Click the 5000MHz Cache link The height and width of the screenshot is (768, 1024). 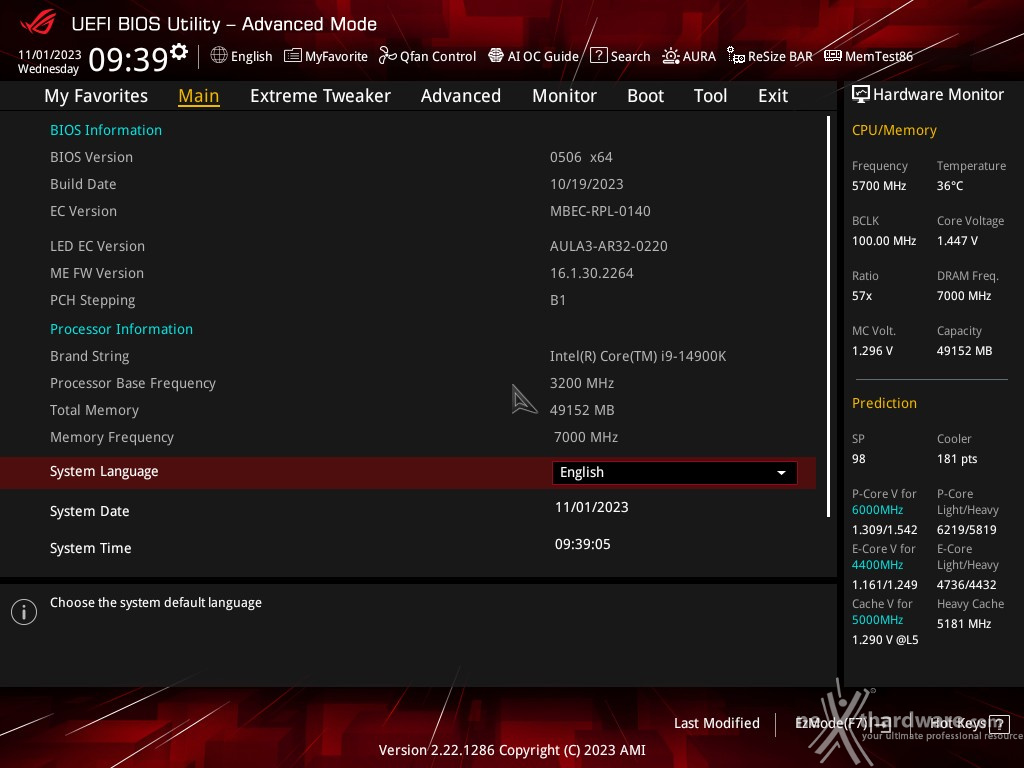click(877, 620)
